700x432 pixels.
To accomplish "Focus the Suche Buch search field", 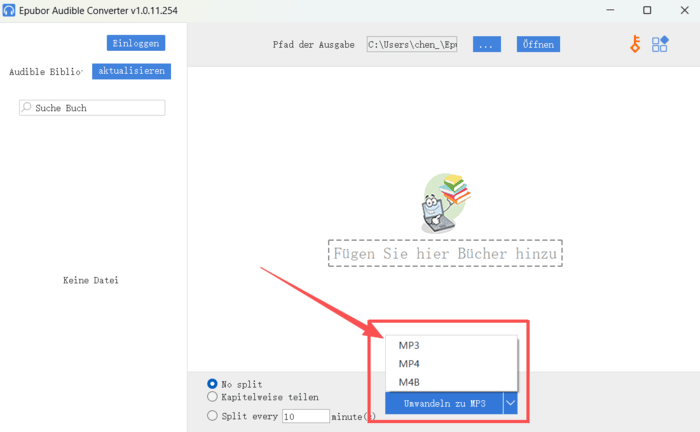I will [x=92, y=108].
